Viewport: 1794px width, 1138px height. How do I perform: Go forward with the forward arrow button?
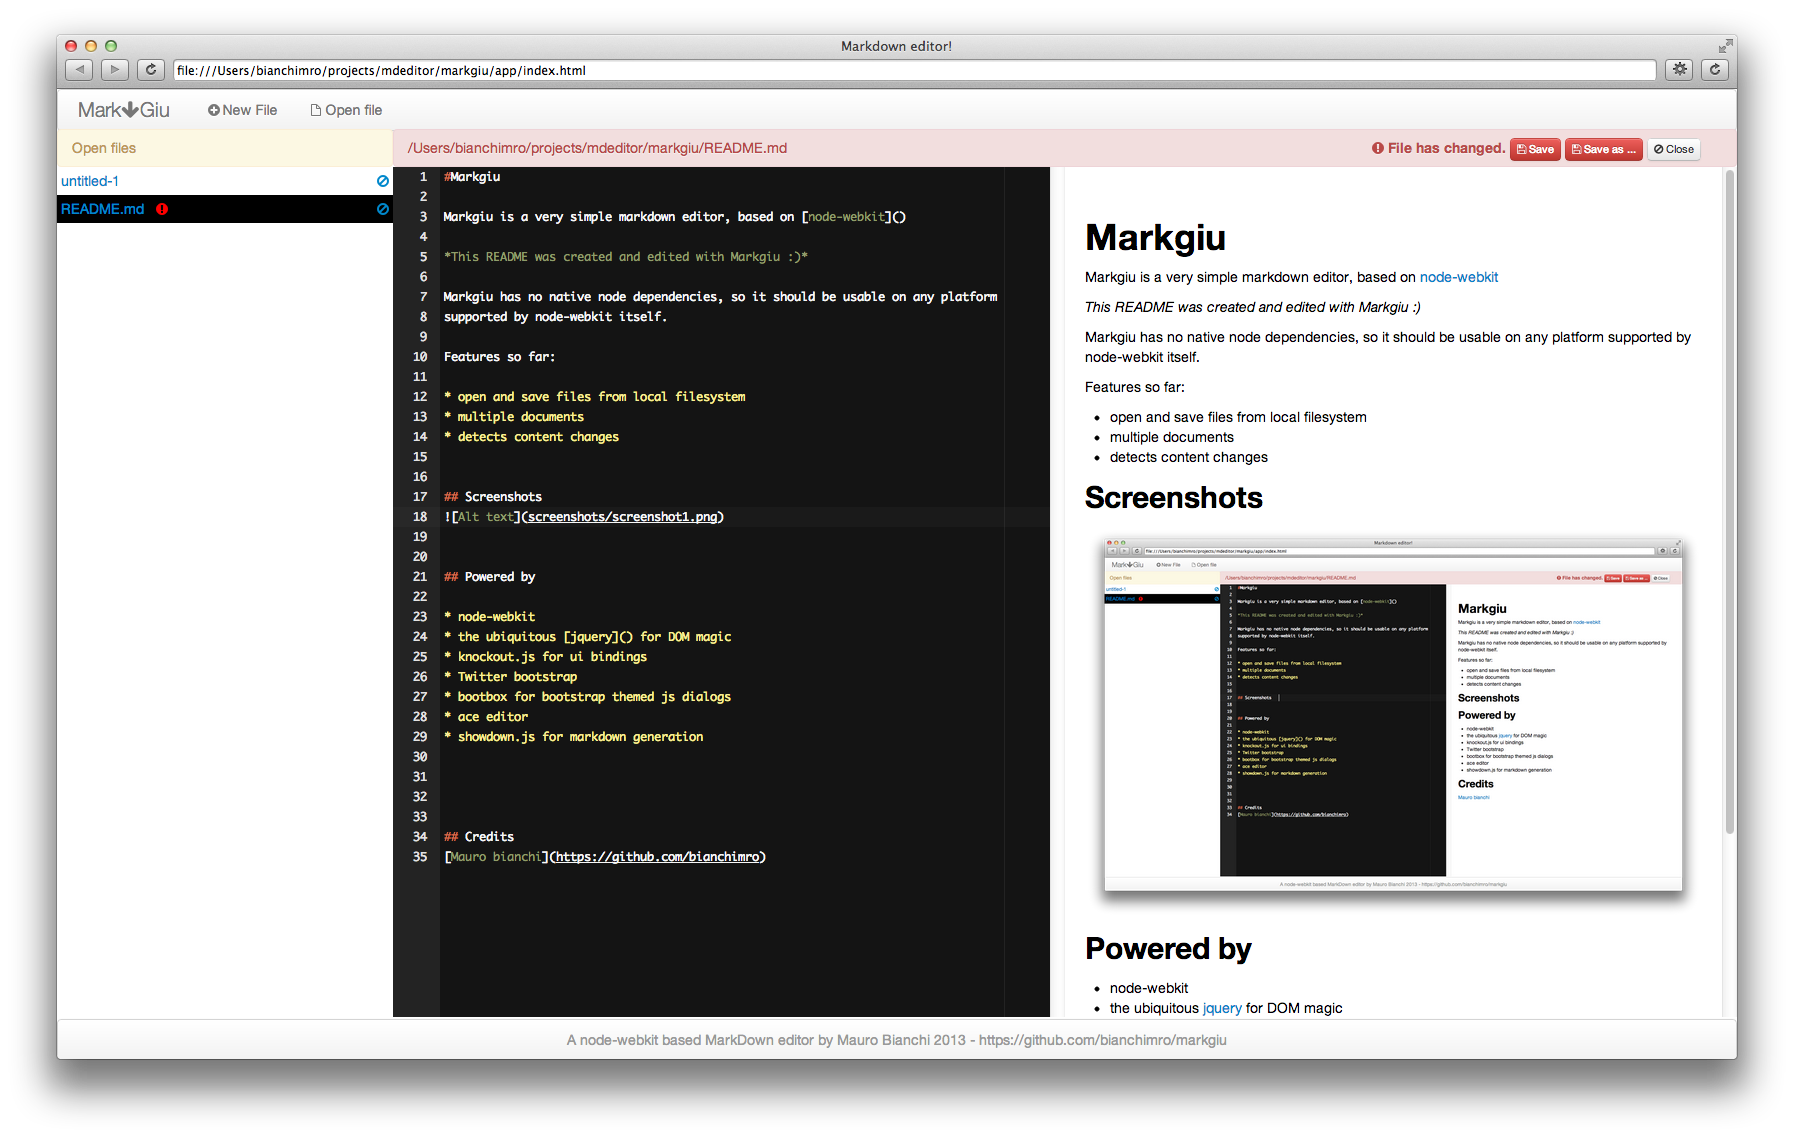(x=115, y=69)
